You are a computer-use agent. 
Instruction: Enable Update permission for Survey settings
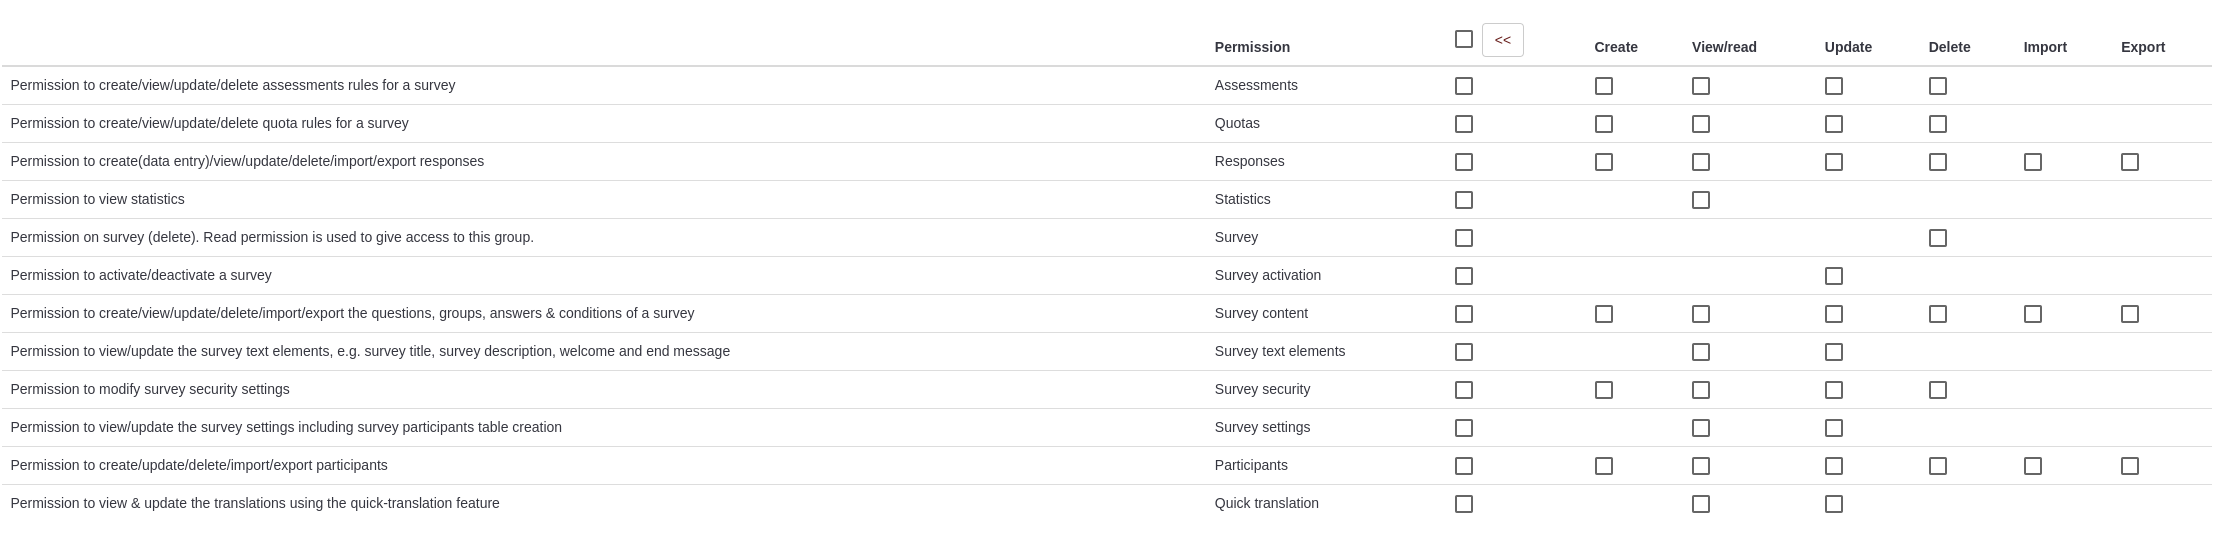[1833, 428]
